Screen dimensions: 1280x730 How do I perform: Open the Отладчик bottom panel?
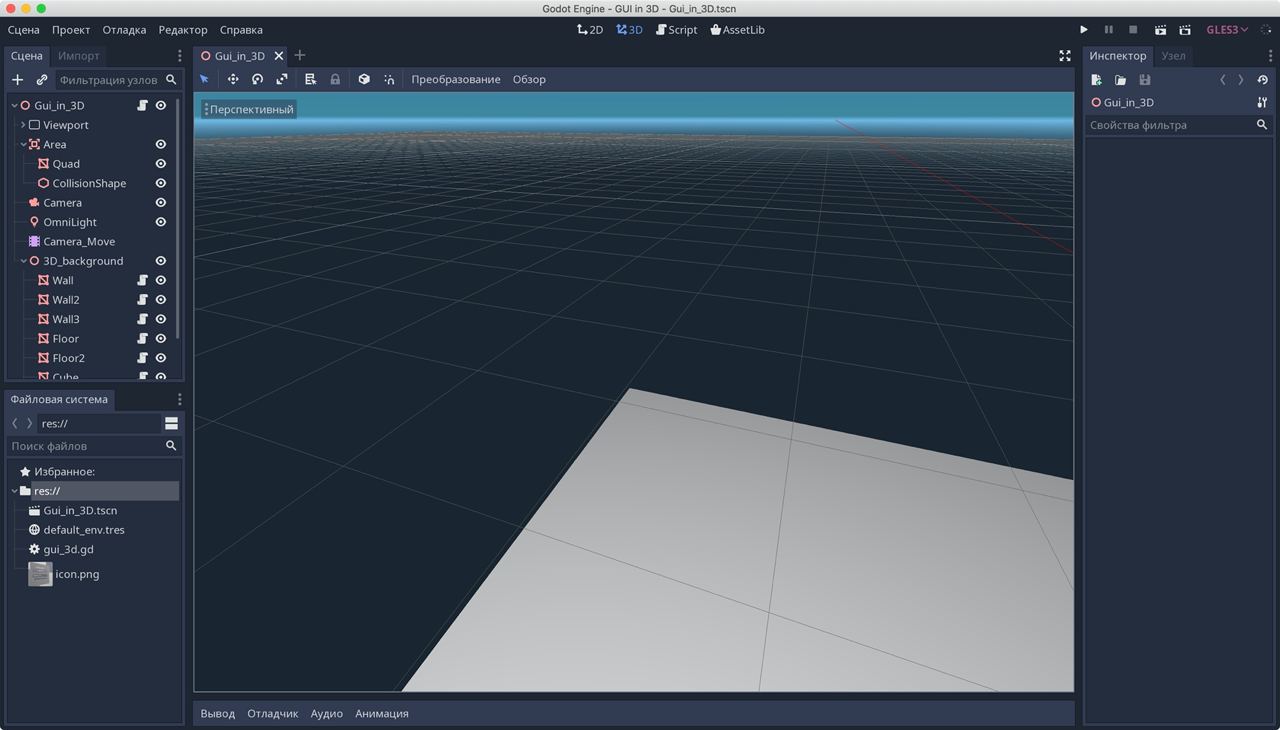(x=273, y=713)
